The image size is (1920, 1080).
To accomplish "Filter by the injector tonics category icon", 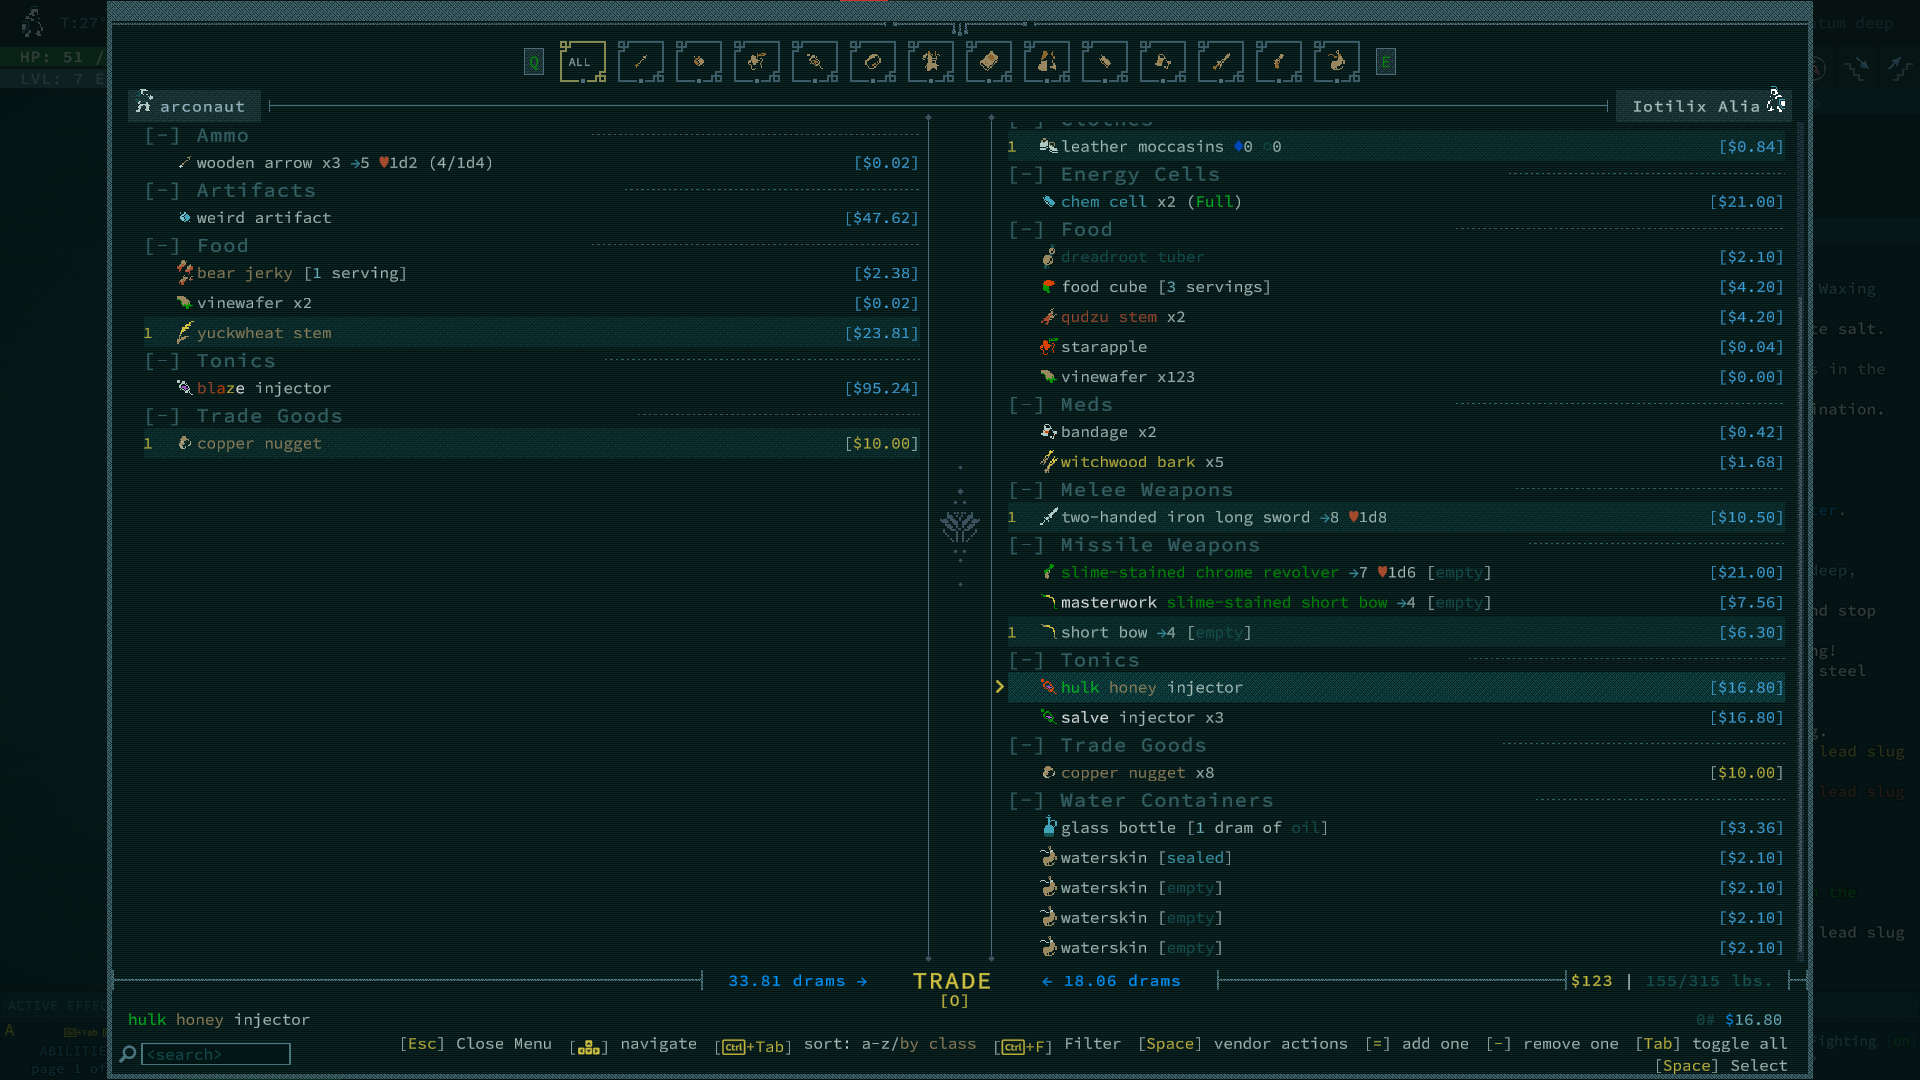I will coord(814,62).
